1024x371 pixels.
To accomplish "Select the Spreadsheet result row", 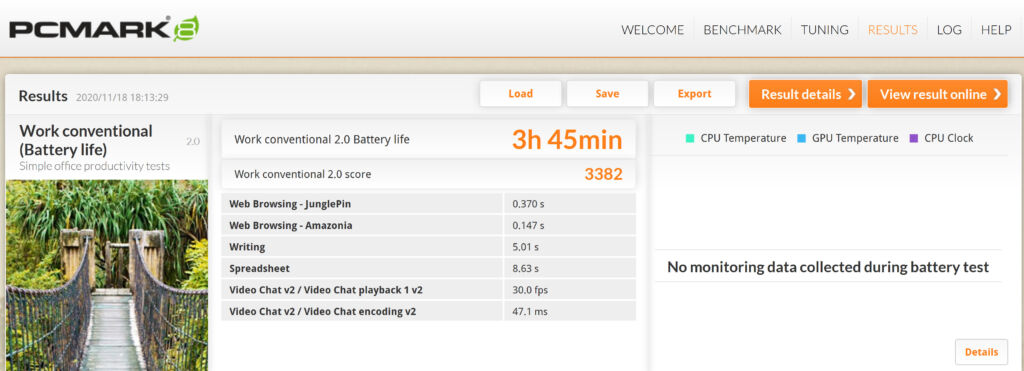I will (x=428, y=268).
